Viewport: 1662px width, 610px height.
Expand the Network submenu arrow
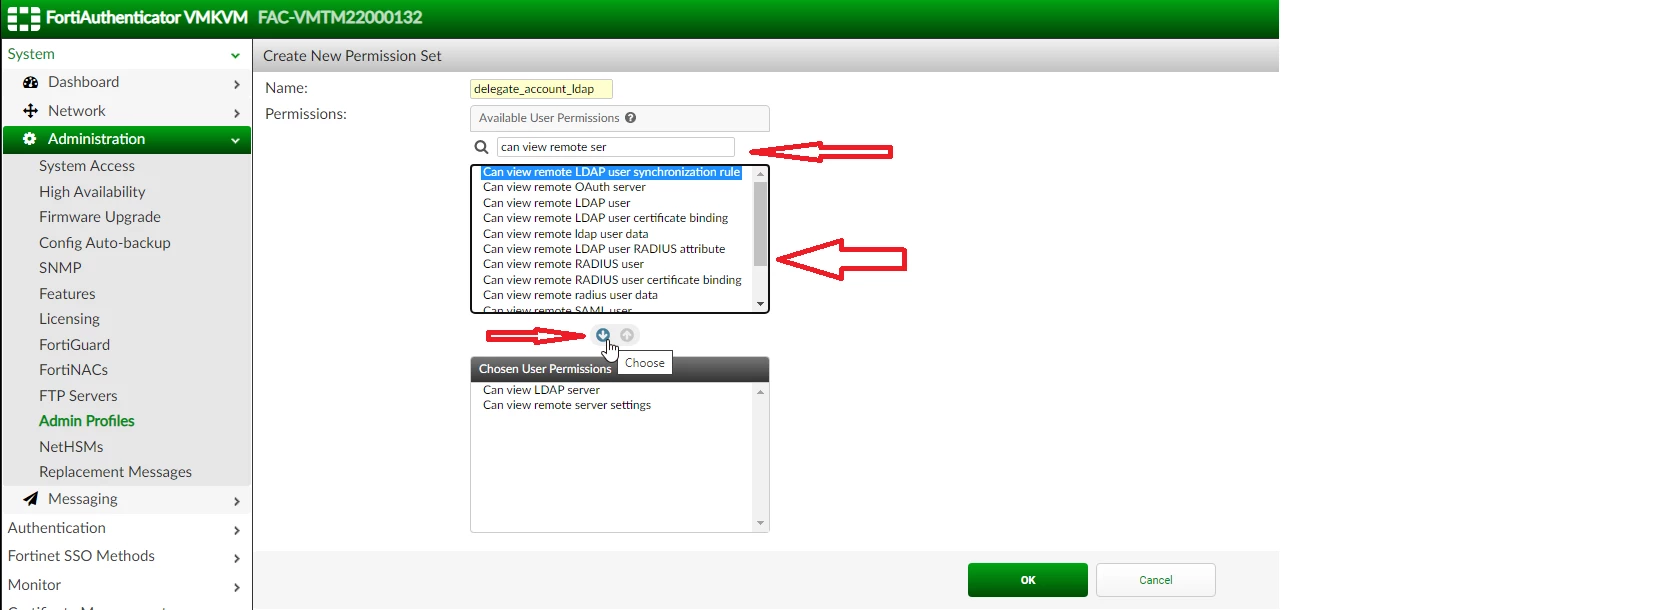[237, 113]
